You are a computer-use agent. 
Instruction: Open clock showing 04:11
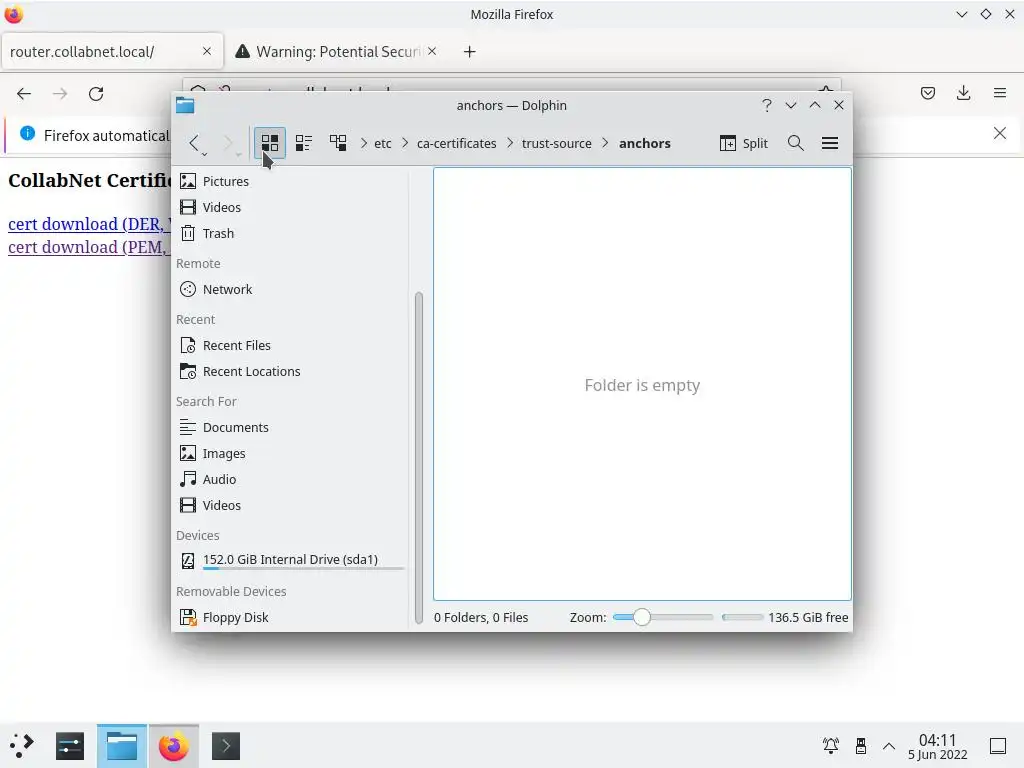click(938, 746)
